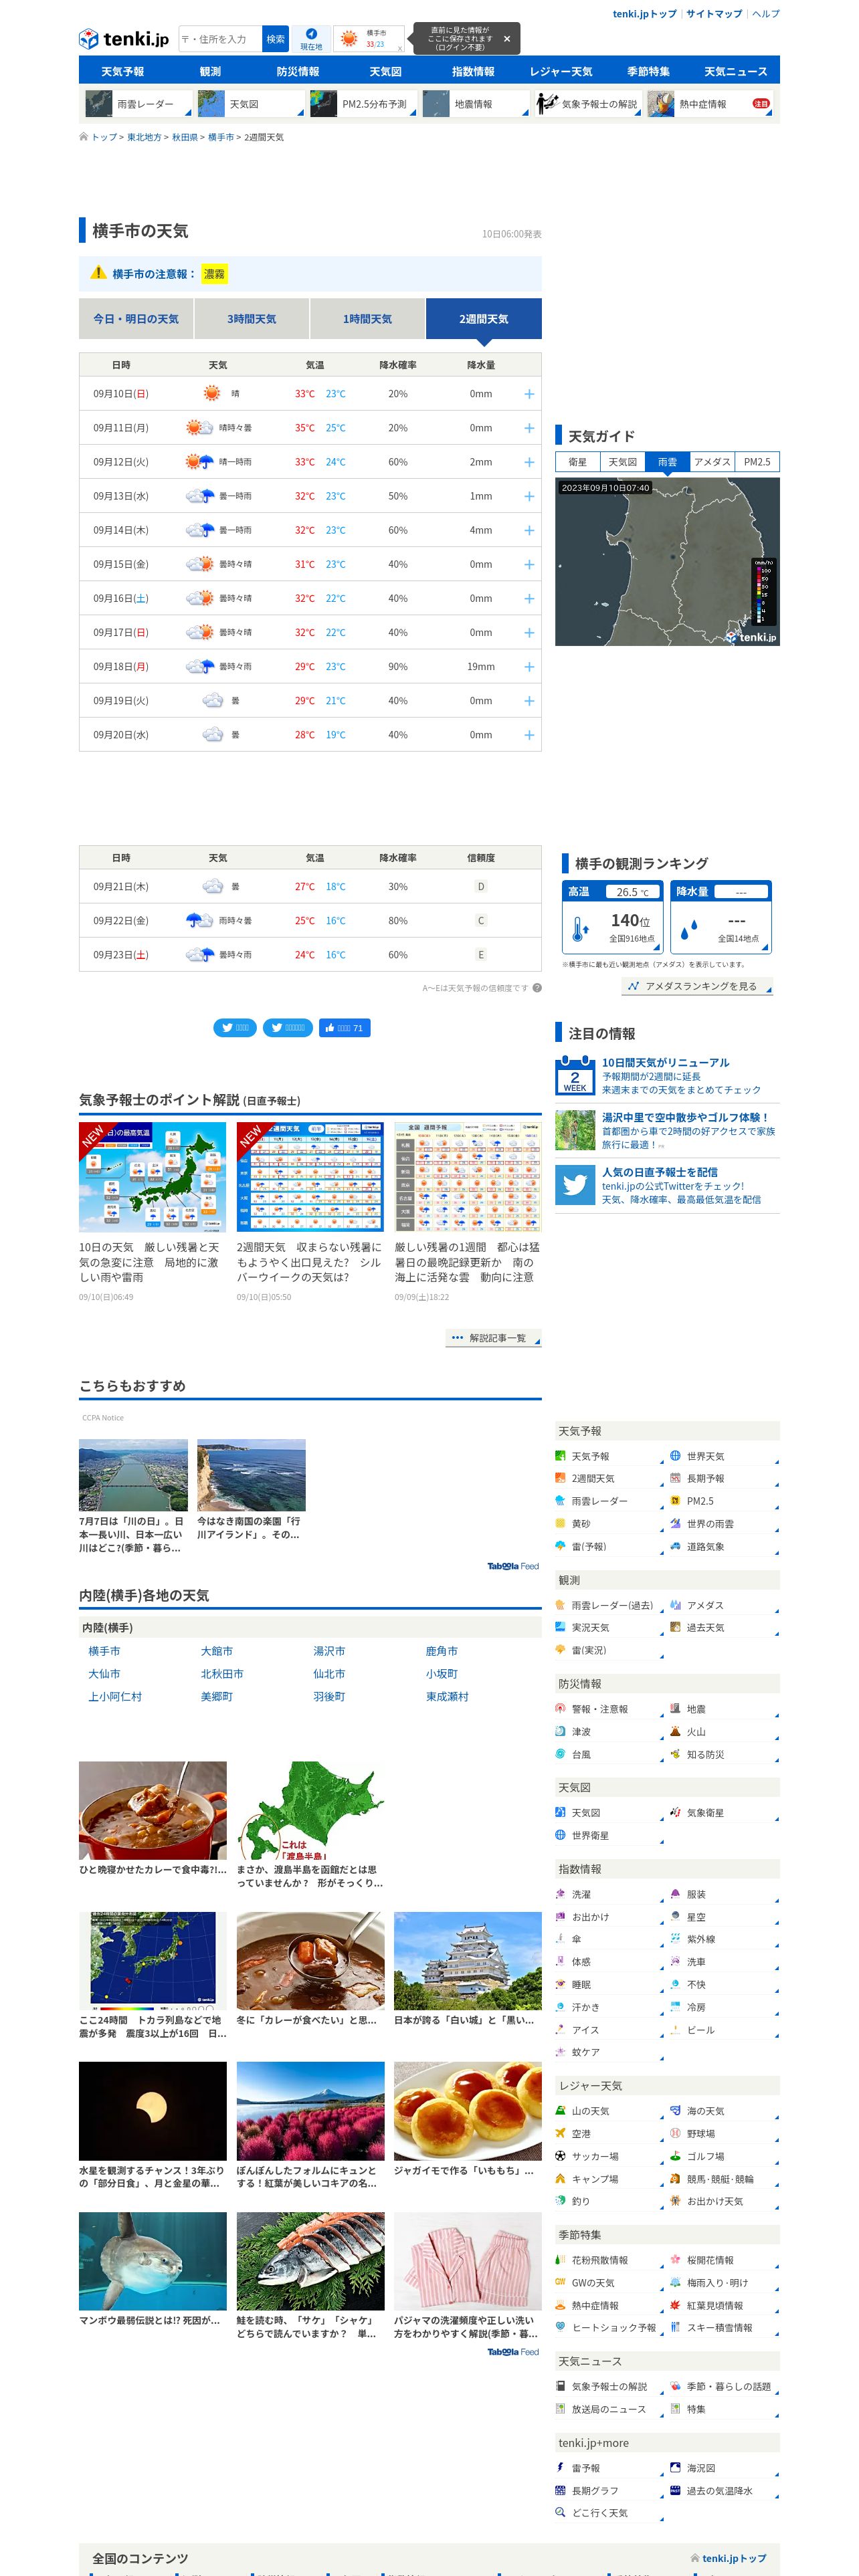The width and height of the screenshot is (859, 2576).
Task: Open 大館市 weather link
Action: coord(217,1651)
